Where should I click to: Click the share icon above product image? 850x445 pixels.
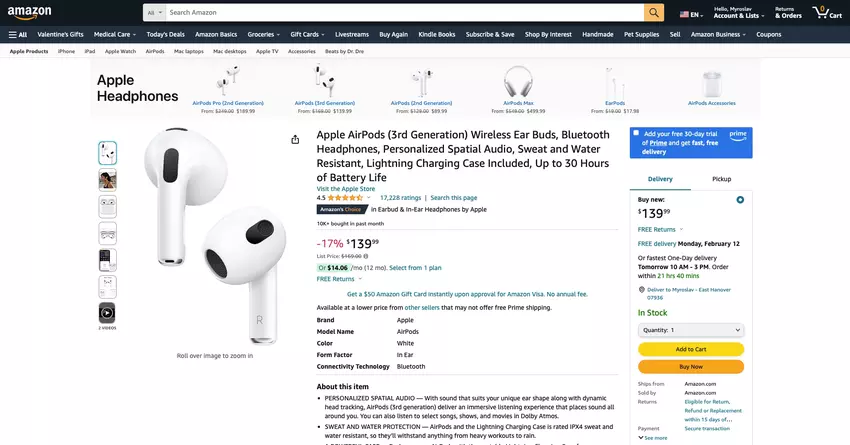pyautogui.click(x=295, y=139)
